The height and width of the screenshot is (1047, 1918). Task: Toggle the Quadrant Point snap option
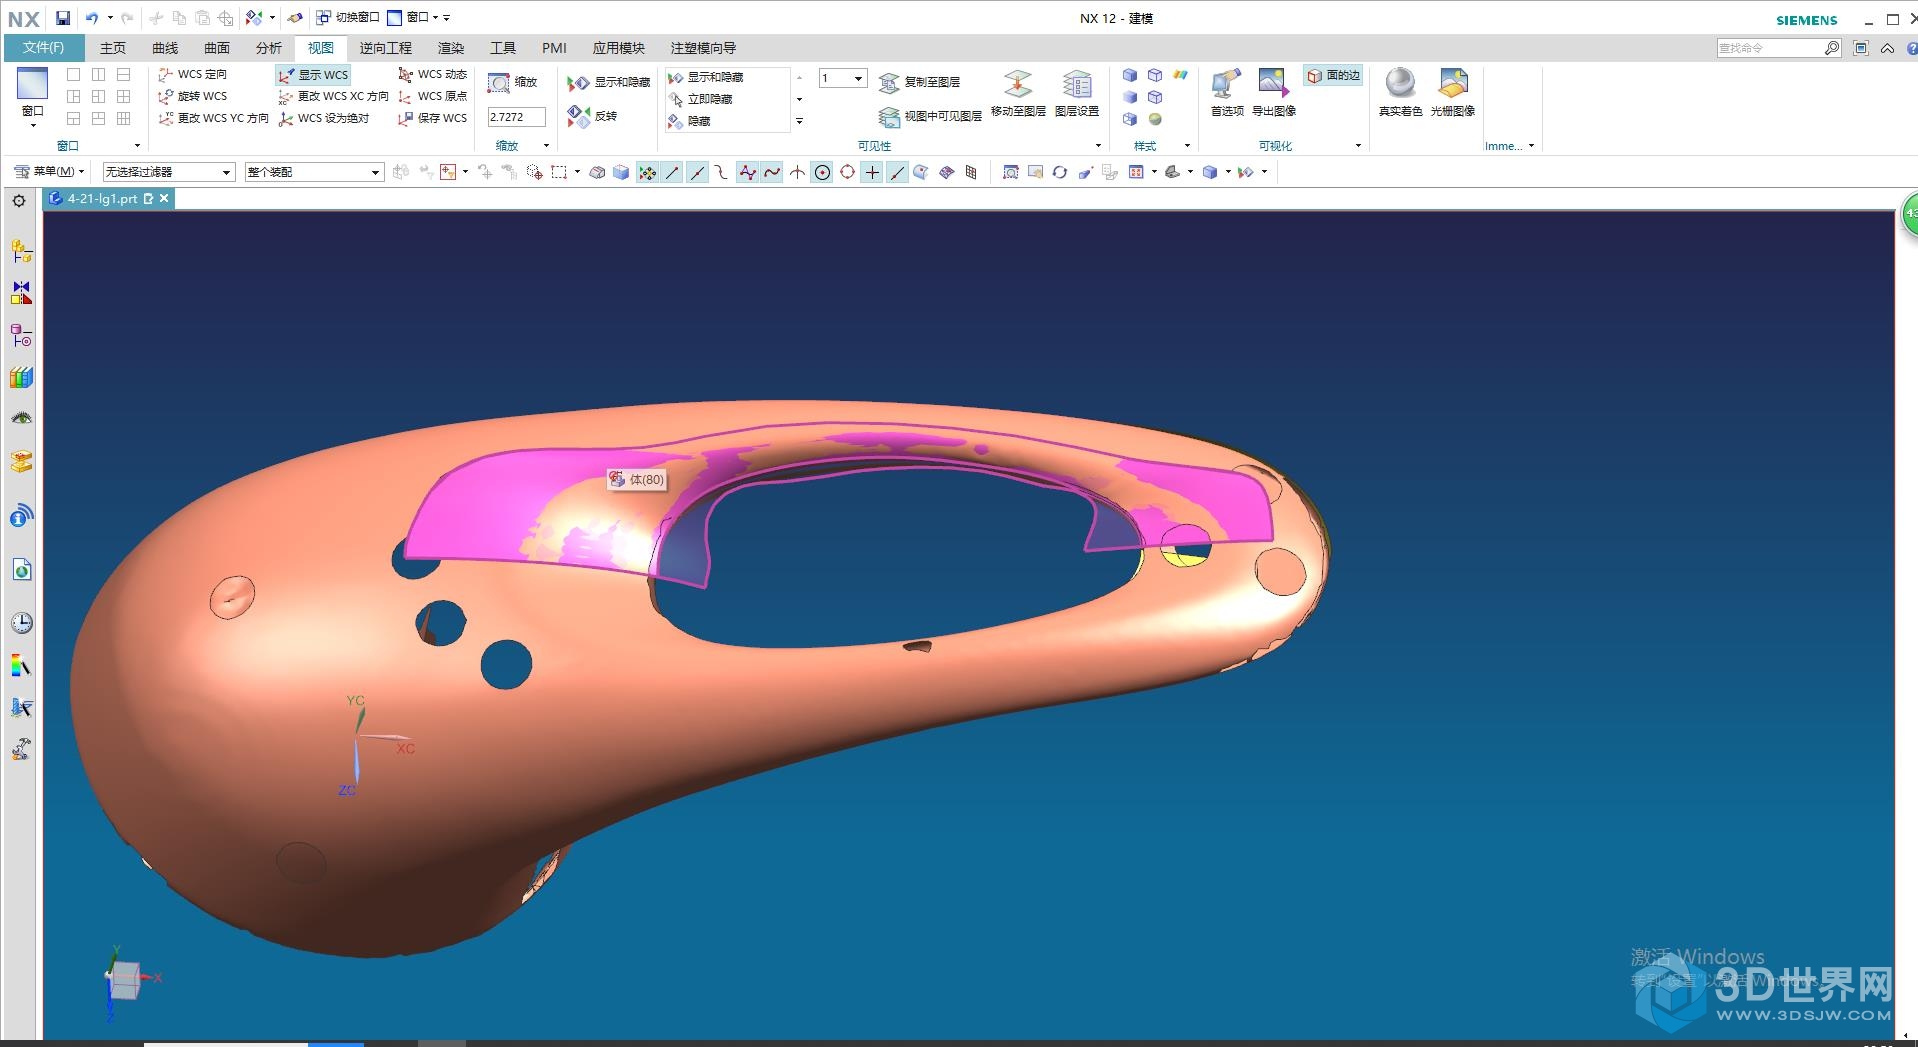[x=847, y=172]
